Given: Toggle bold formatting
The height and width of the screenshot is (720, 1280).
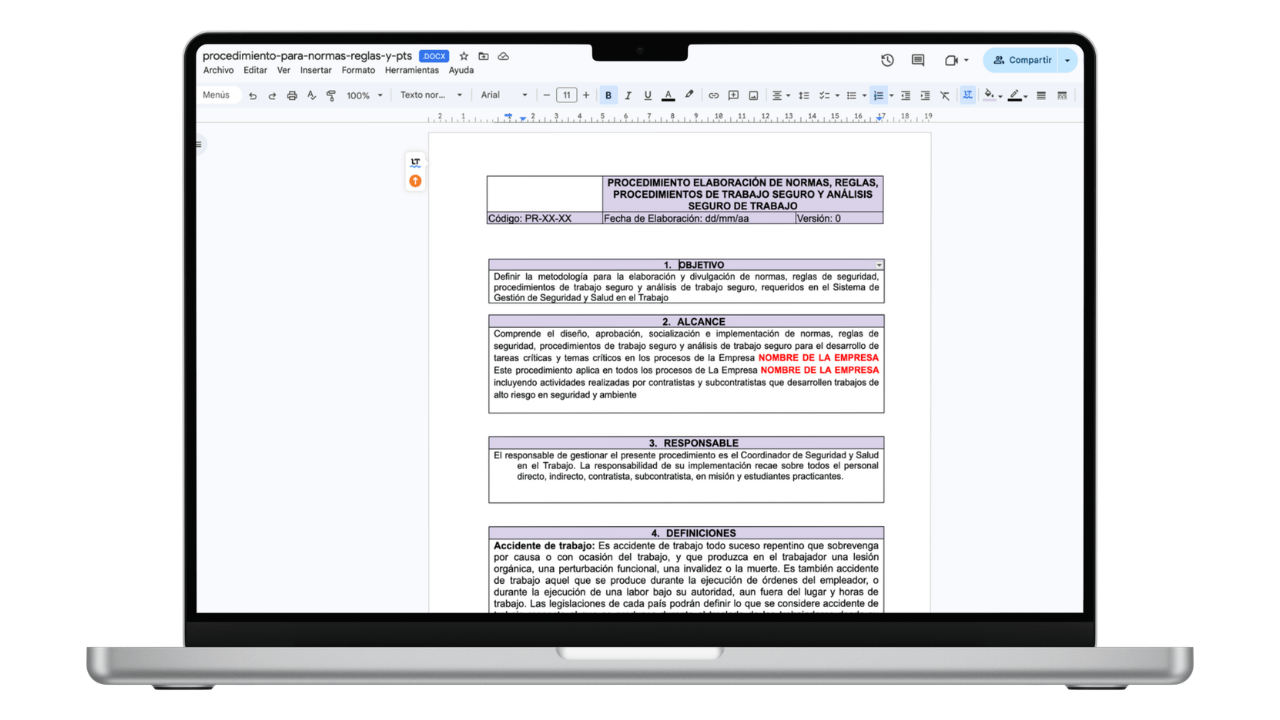Looking at the screenshot, I should pos(608,95).
